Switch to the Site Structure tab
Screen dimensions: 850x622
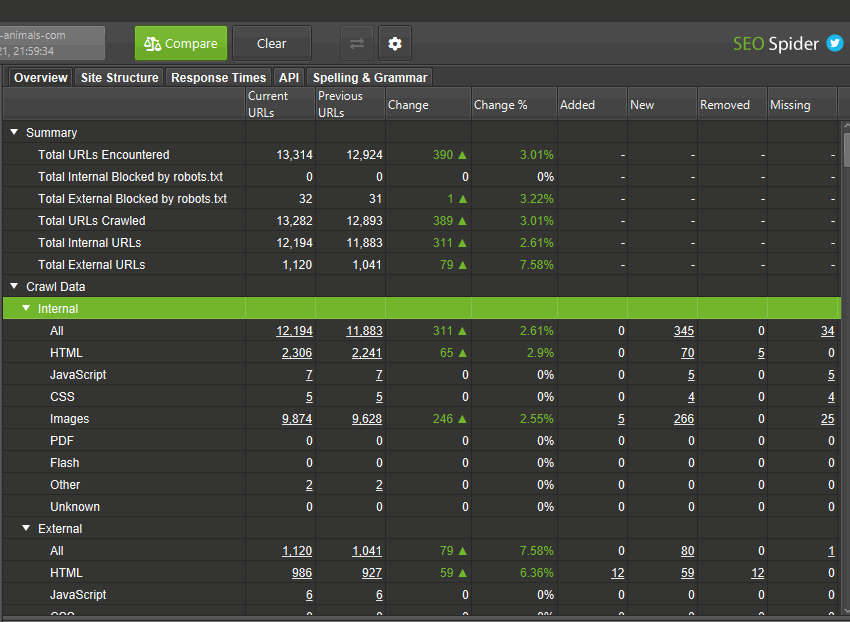(x=119, y=78)
